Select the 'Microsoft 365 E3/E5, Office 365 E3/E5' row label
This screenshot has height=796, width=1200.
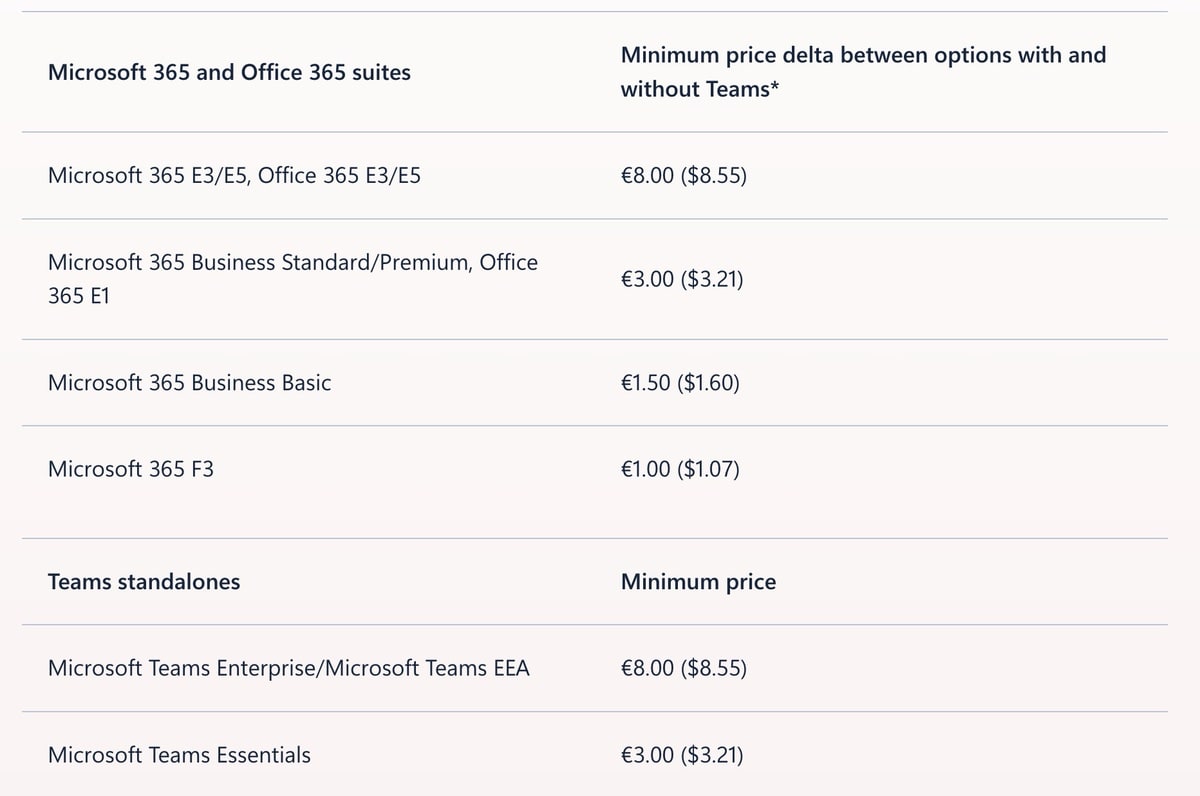tap(234, 176)
